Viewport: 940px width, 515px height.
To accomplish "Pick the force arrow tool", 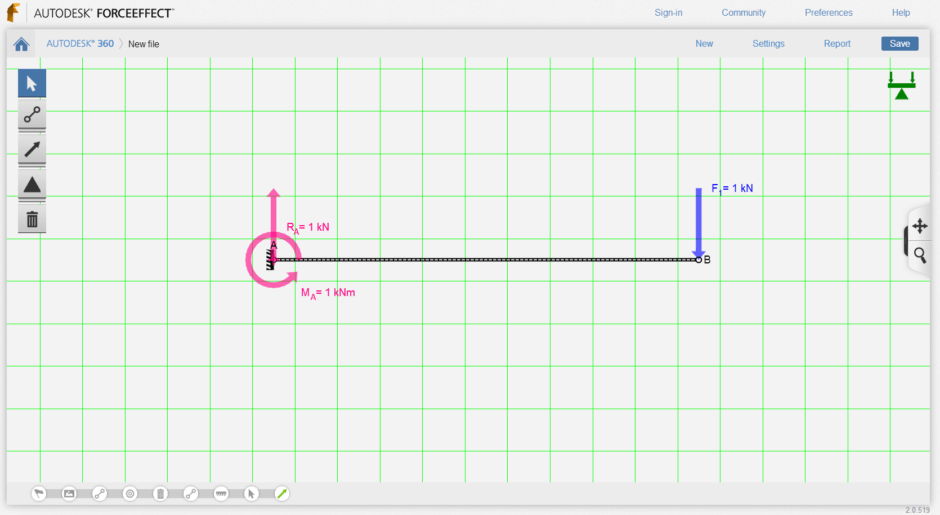I will pos(32,150).
